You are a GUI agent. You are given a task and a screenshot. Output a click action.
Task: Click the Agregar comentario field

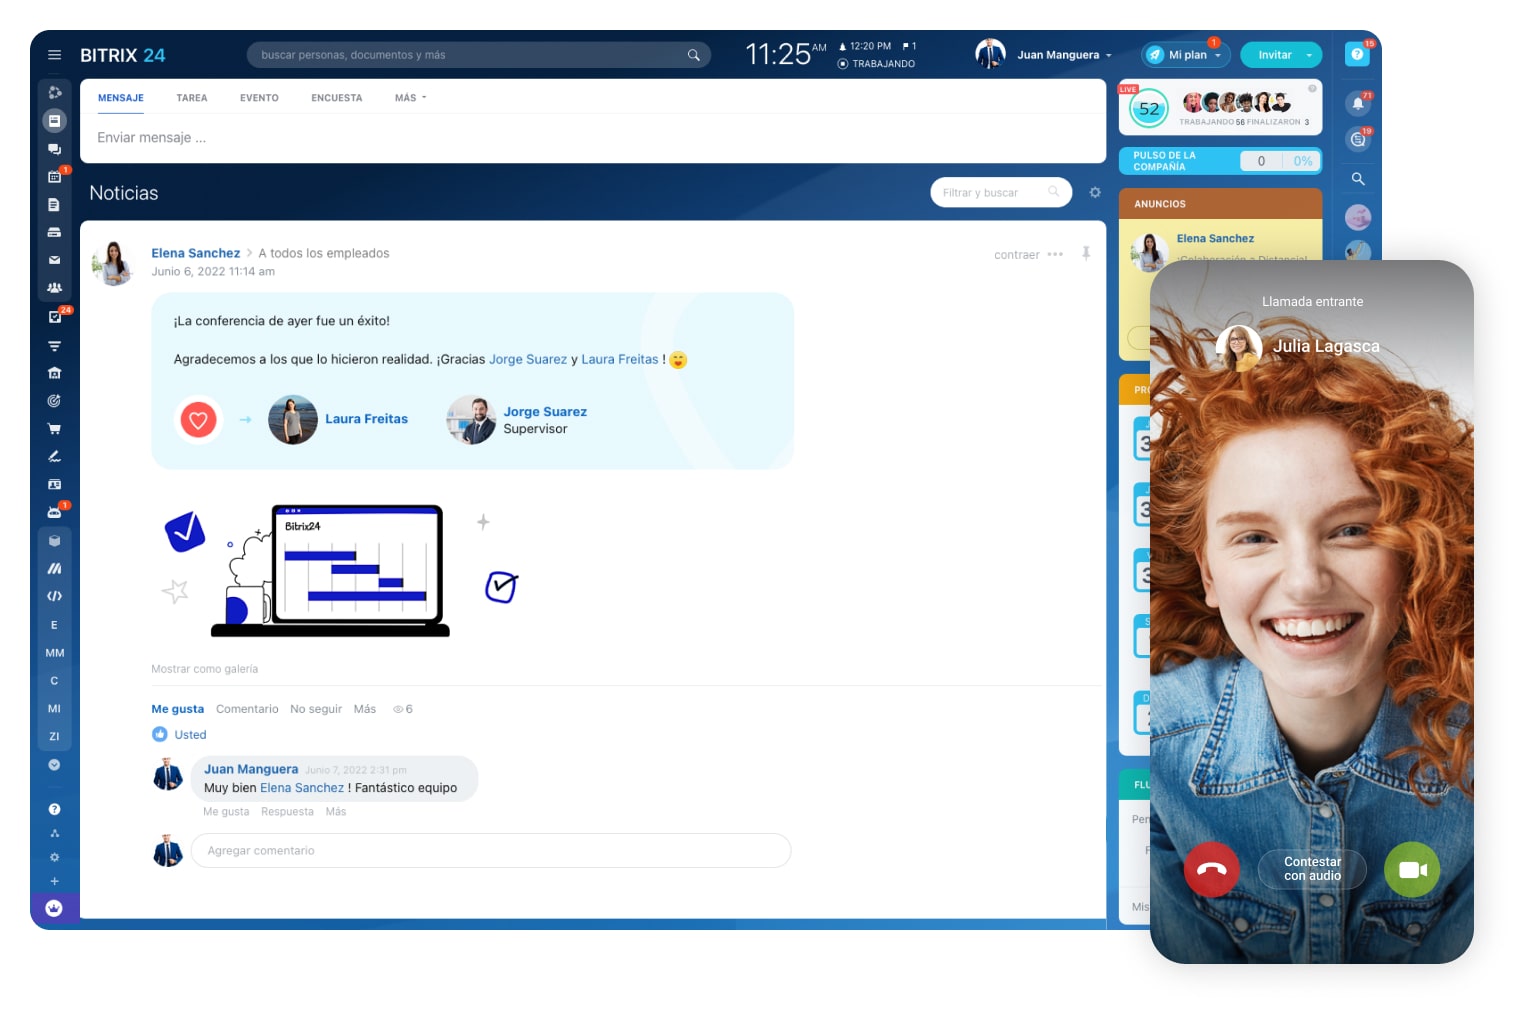490,851
